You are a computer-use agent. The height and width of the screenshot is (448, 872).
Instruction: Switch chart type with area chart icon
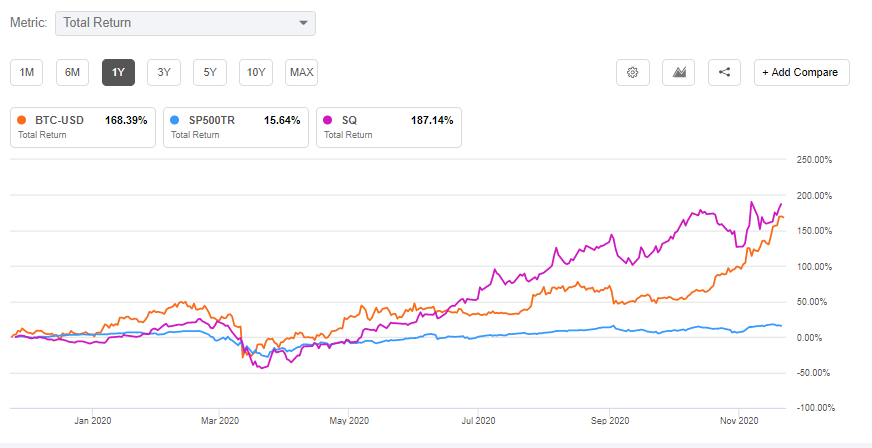tap(678, 72)
